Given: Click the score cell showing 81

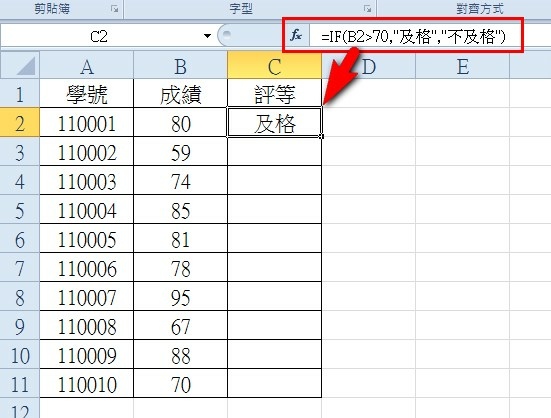Looking at the screenshot, I should [x=180, y=238].
